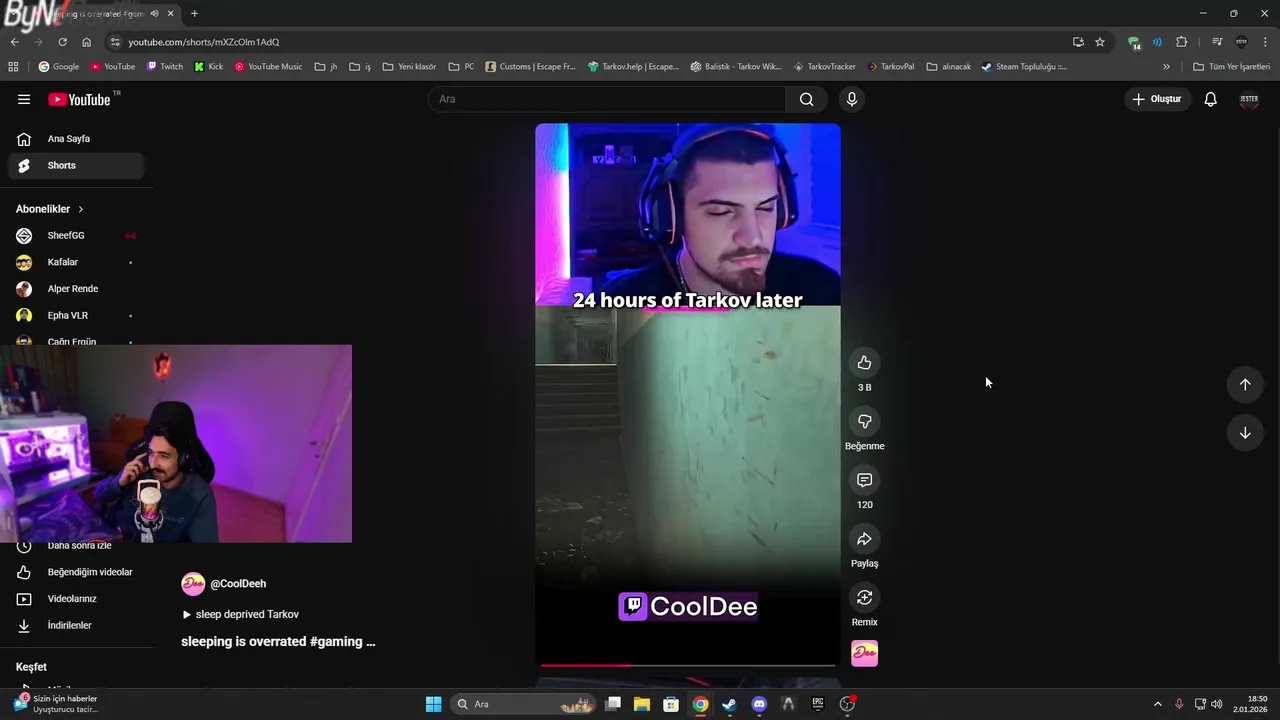Screen dimensions: 1280x720
Task: Open SheefGG subscription channel
Action: pos(76,236)
